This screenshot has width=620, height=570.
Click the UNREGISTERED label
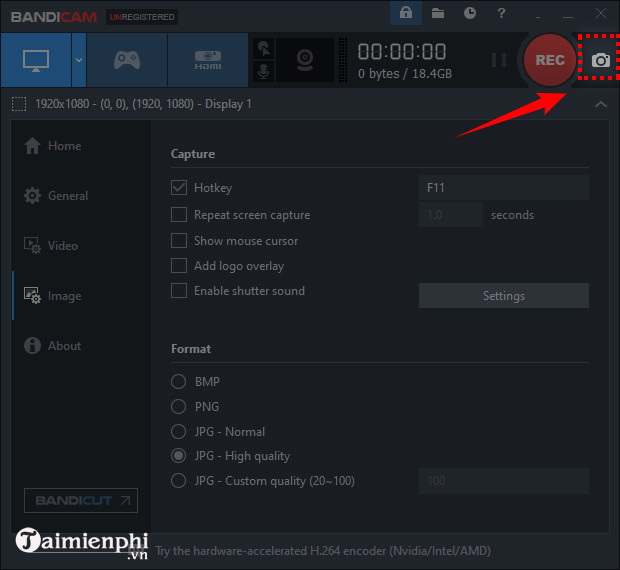coord(142,17)
